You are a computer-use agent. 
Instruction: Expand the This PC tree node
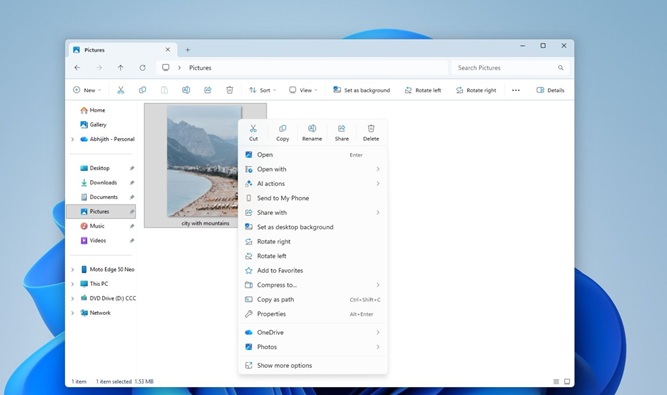(72, 284)
